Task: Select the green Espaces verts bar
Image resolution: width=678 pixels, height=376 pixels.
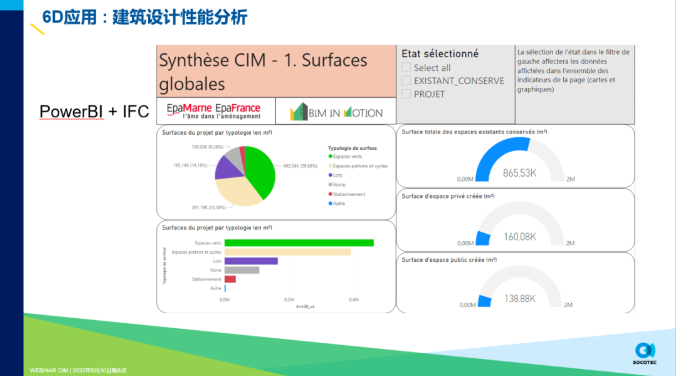Action: pyautogui.click(x=299, y=243)
